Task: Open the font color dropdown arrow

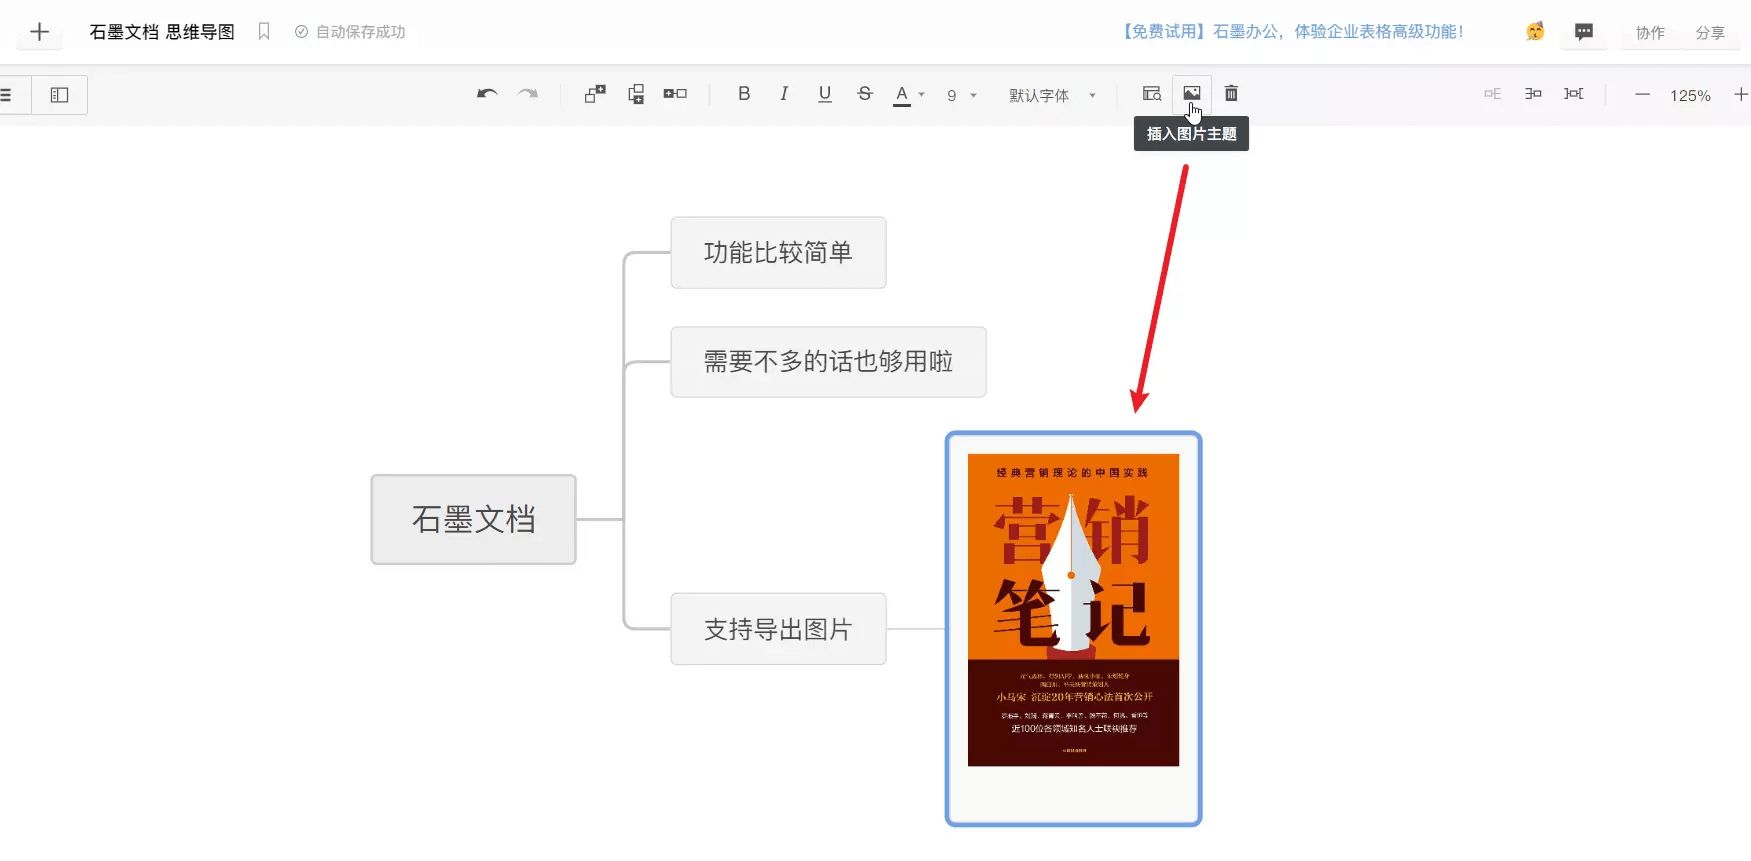Action: [x=922, y=95]
